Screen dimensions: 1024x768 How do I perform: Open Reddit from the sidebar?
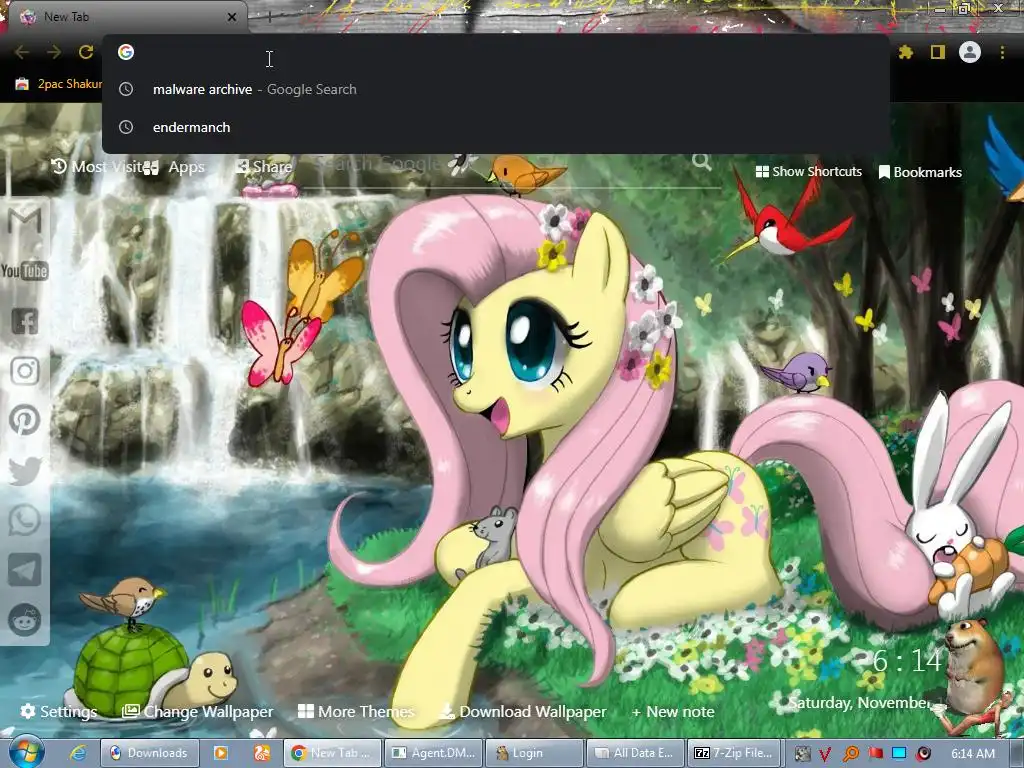tap(25, 620)
